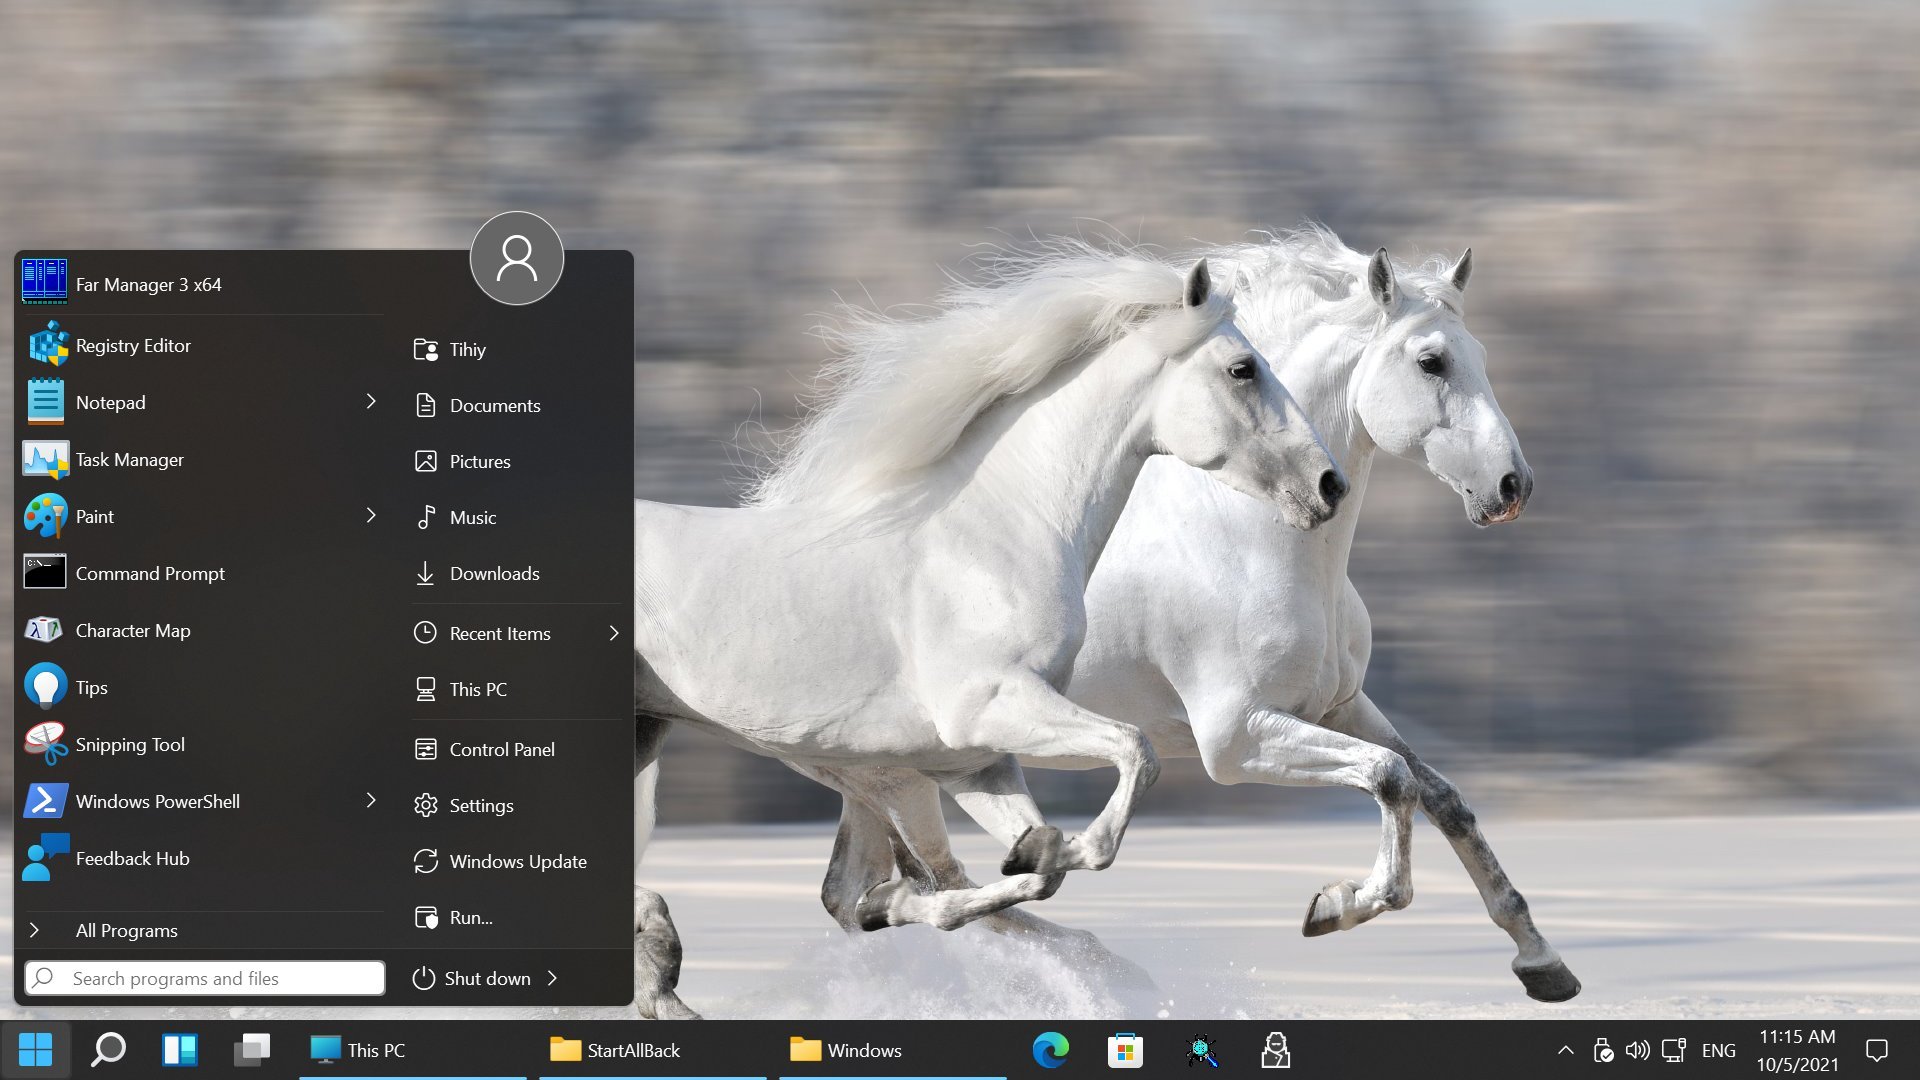The width and height of the screenshot is (1920, 1080).
Task: Expand Notepad submenu arrow
Action: (371, 401)
